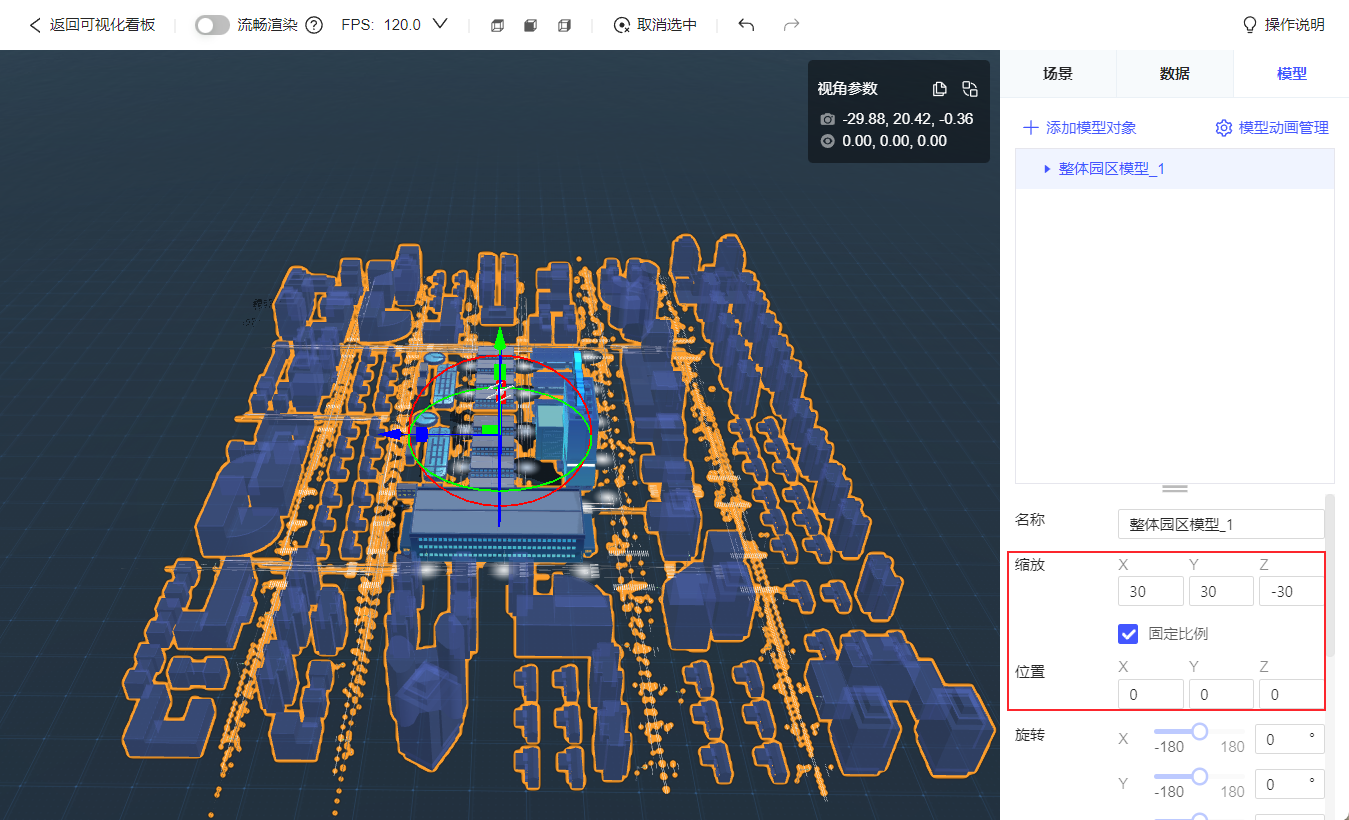
Task: Click the eye target value 0.00, 0.00, 0.00
Action: (894, 141)
